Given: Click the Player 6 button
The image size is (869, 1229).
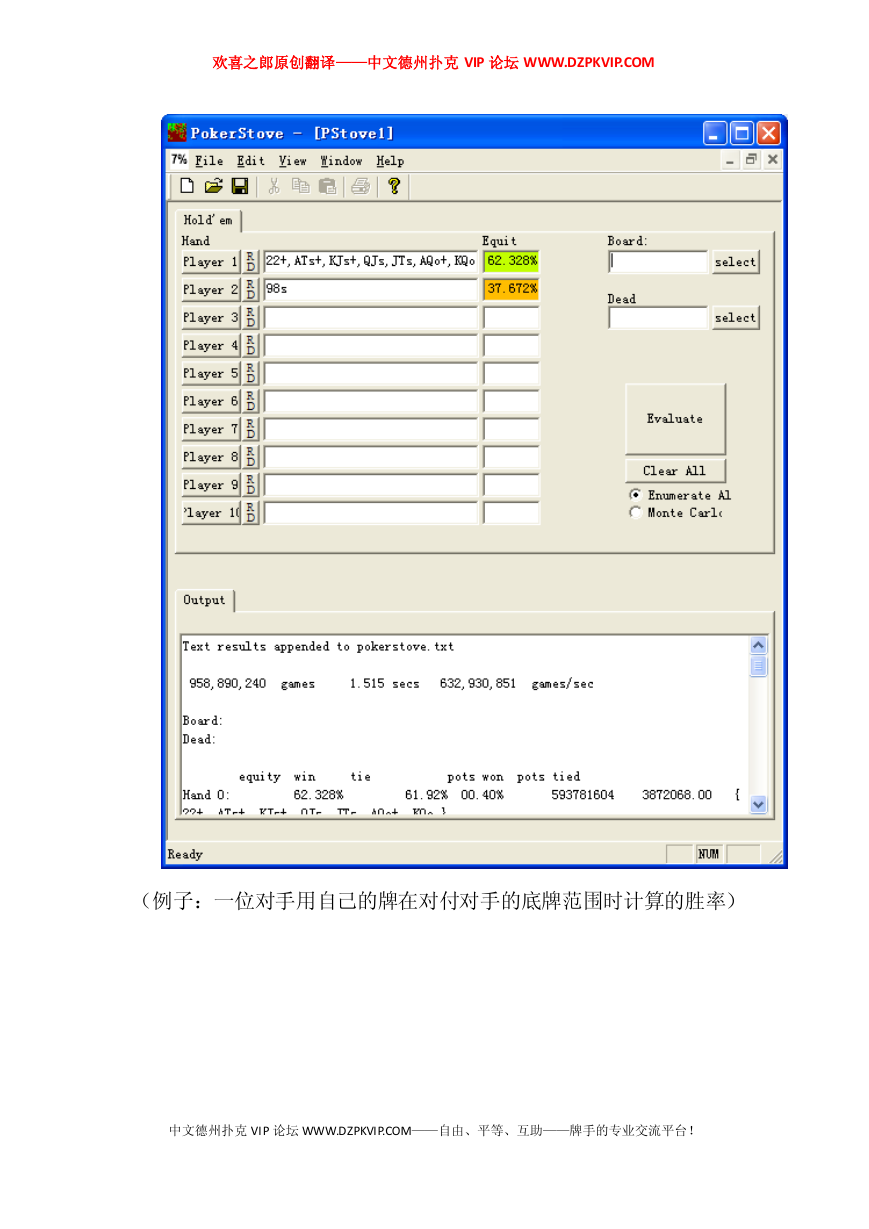Looking at the screenshot, I should click(210, 402).
